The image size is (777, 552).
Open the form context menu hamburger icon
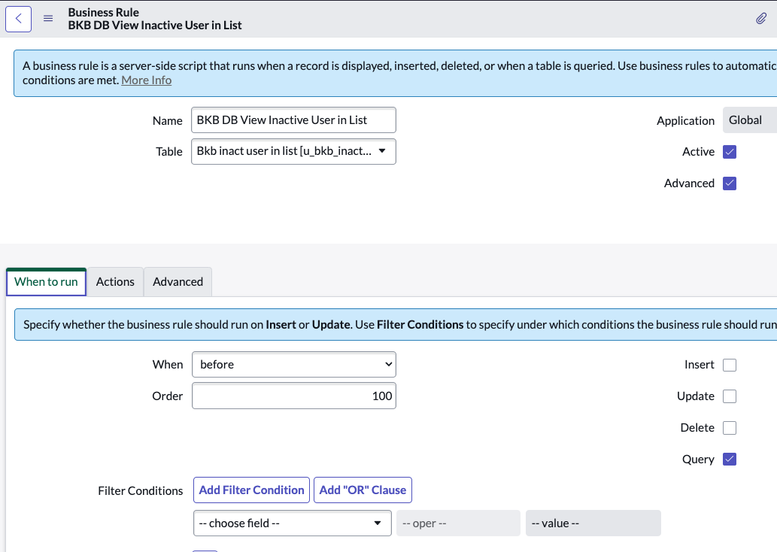click(48, 18)
